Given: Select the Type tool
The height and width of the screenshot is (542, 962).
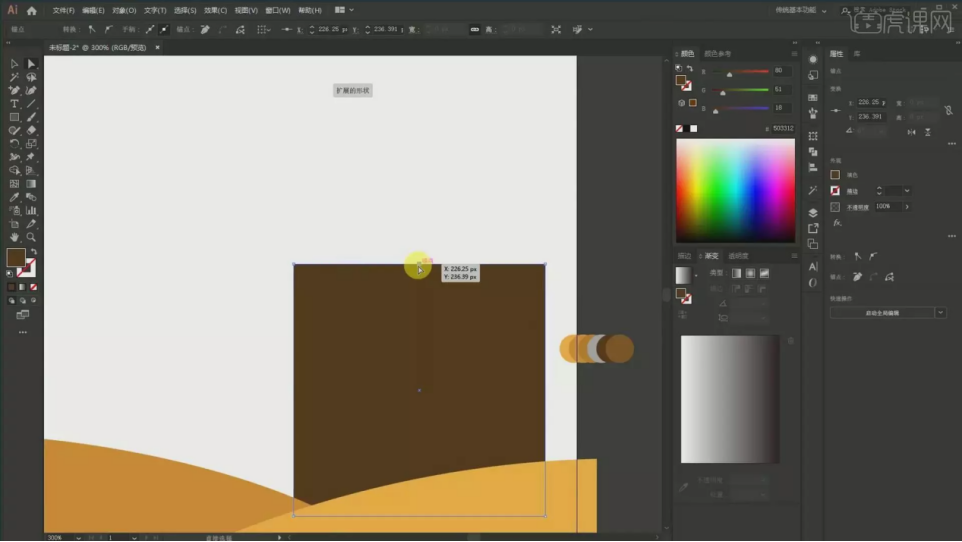Looking at the screenshot, I should point(14,104).
